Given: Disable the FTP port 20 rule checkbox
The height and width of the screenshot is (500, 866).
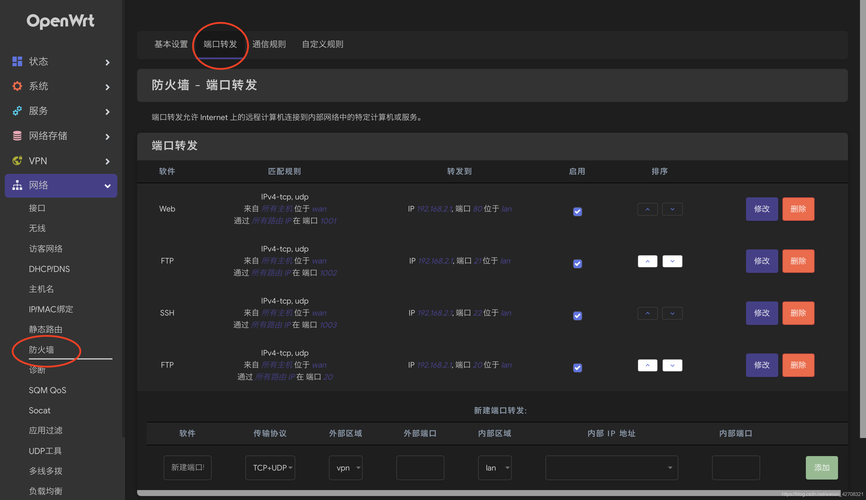Looking at the screenshot, I should 577,367.
